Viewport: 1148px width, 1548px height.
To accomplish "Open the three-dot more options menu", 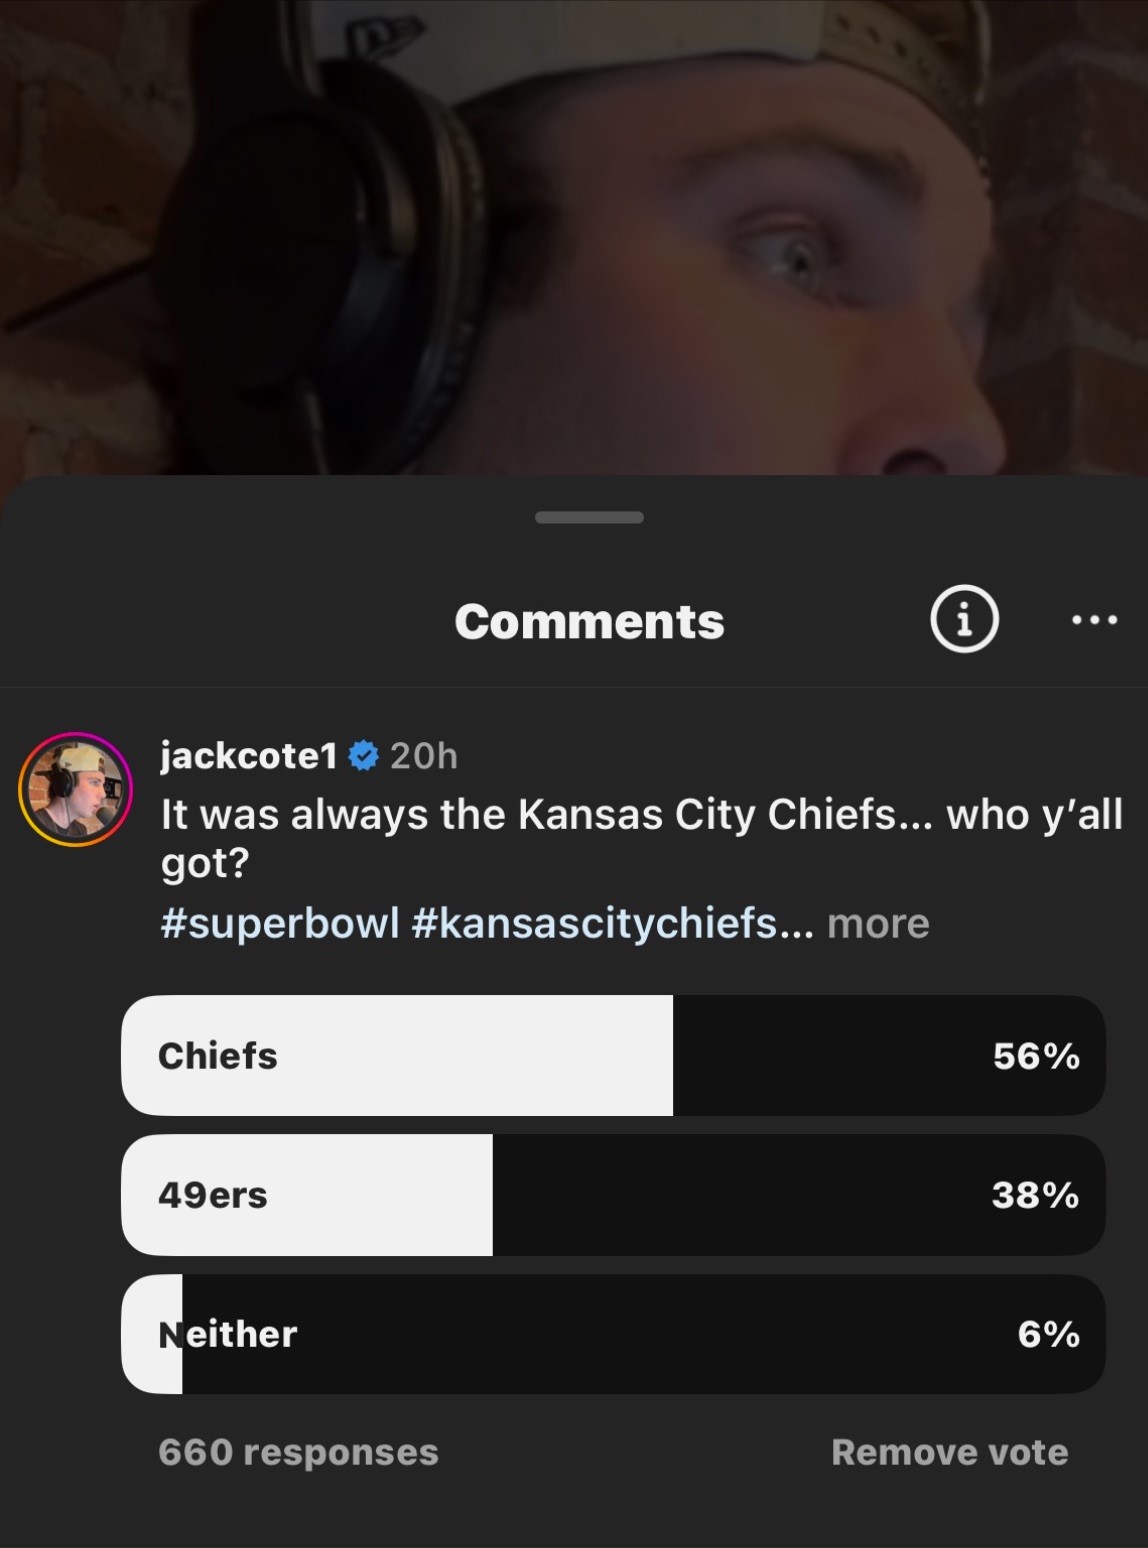I will coord(1094,621).
